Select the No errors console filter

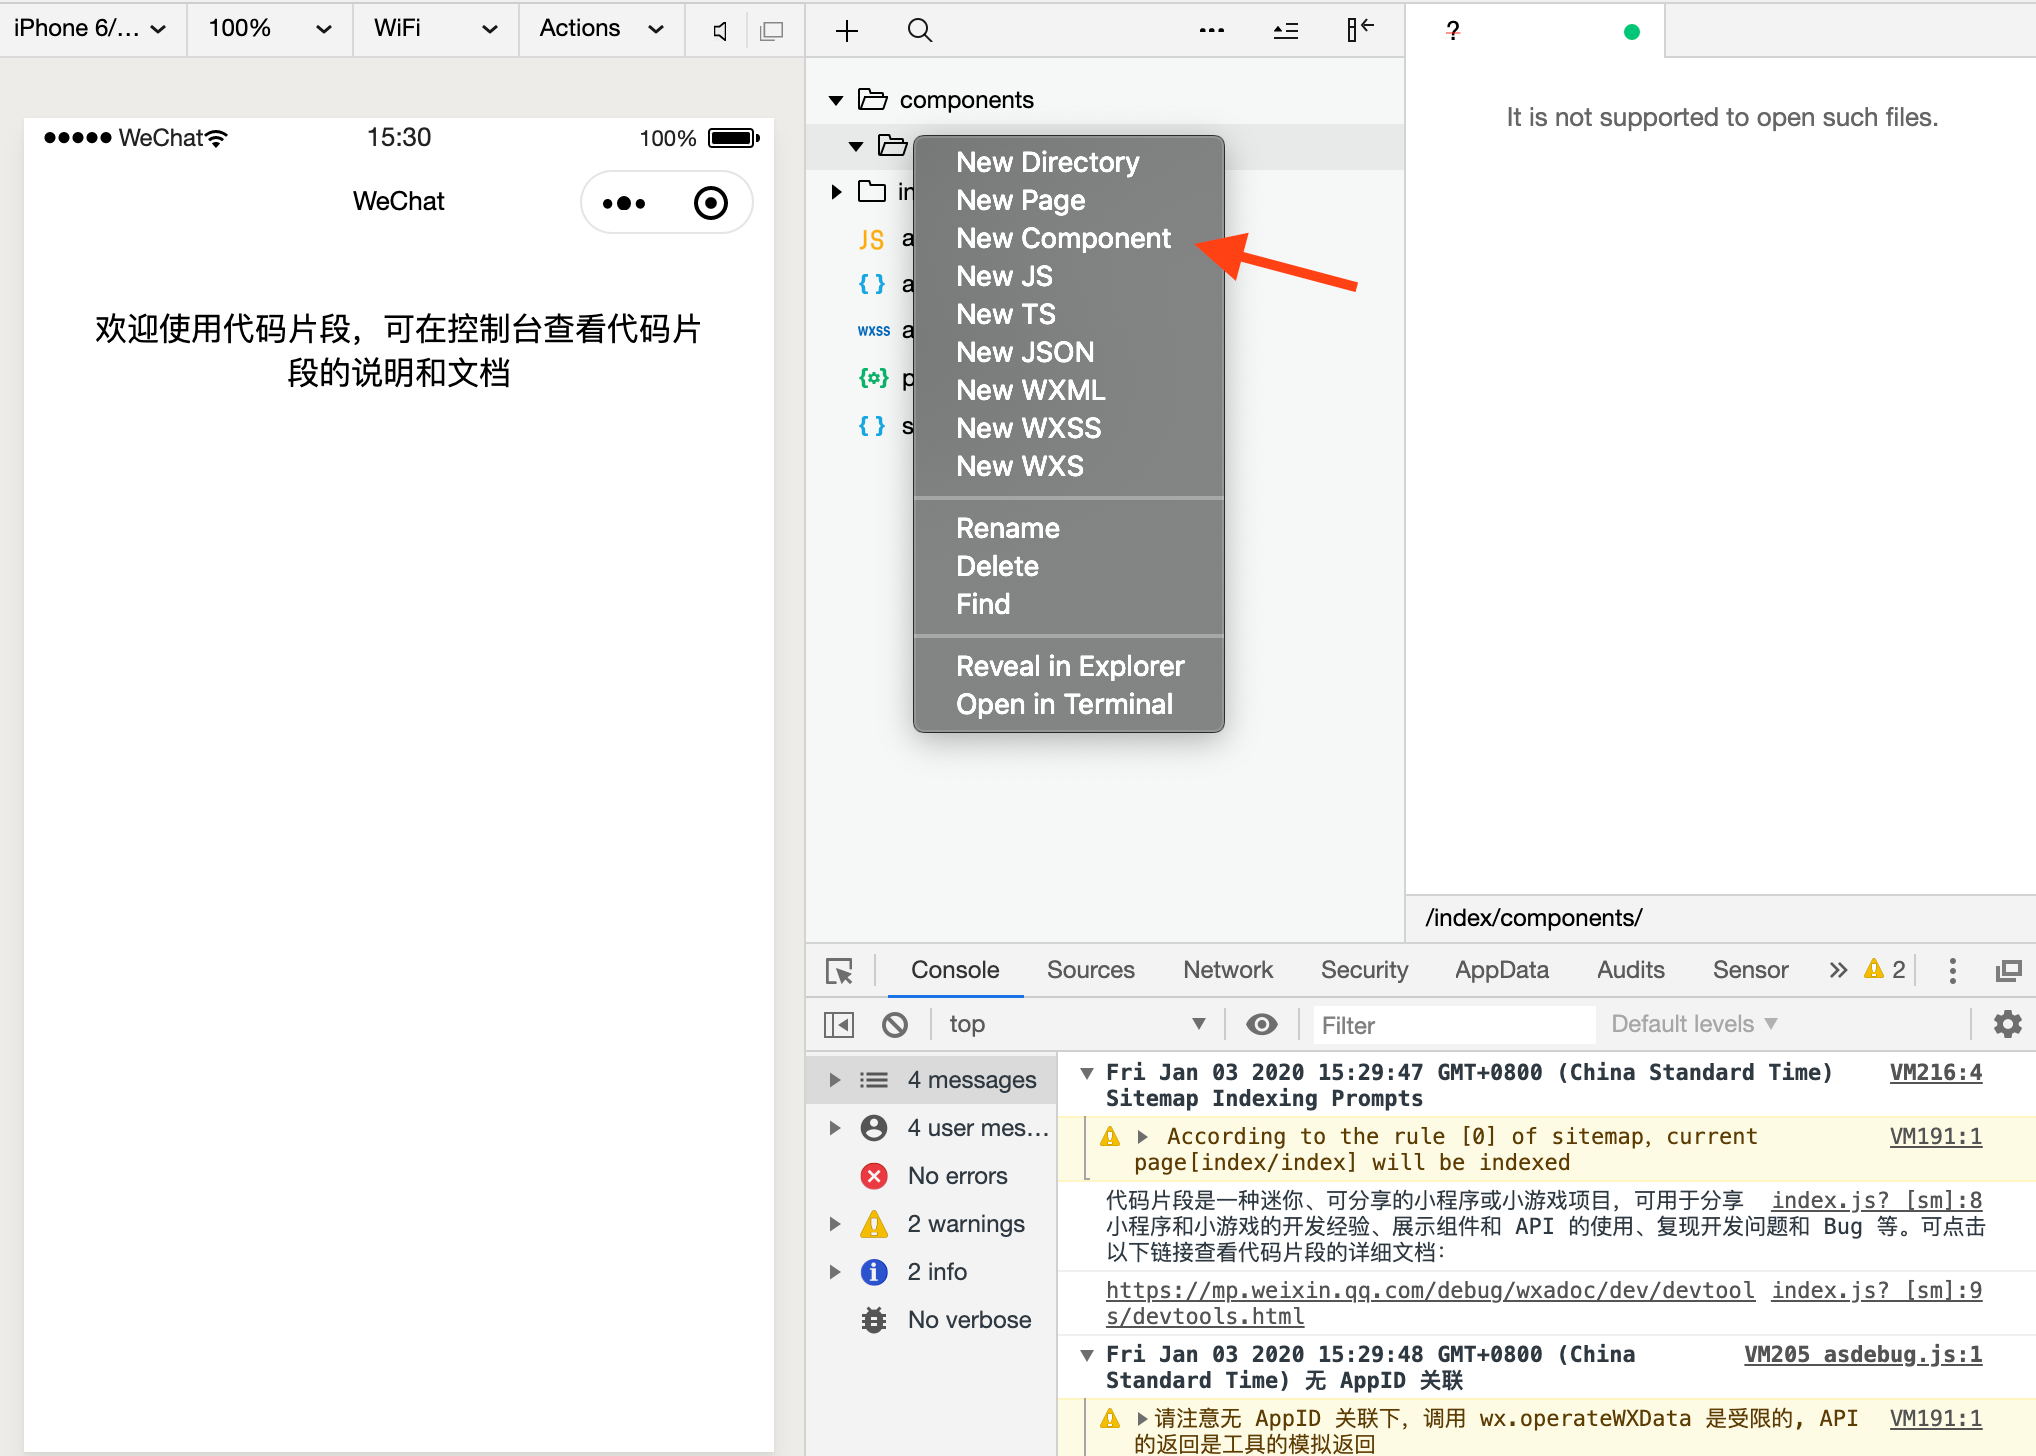[957, 1175]
